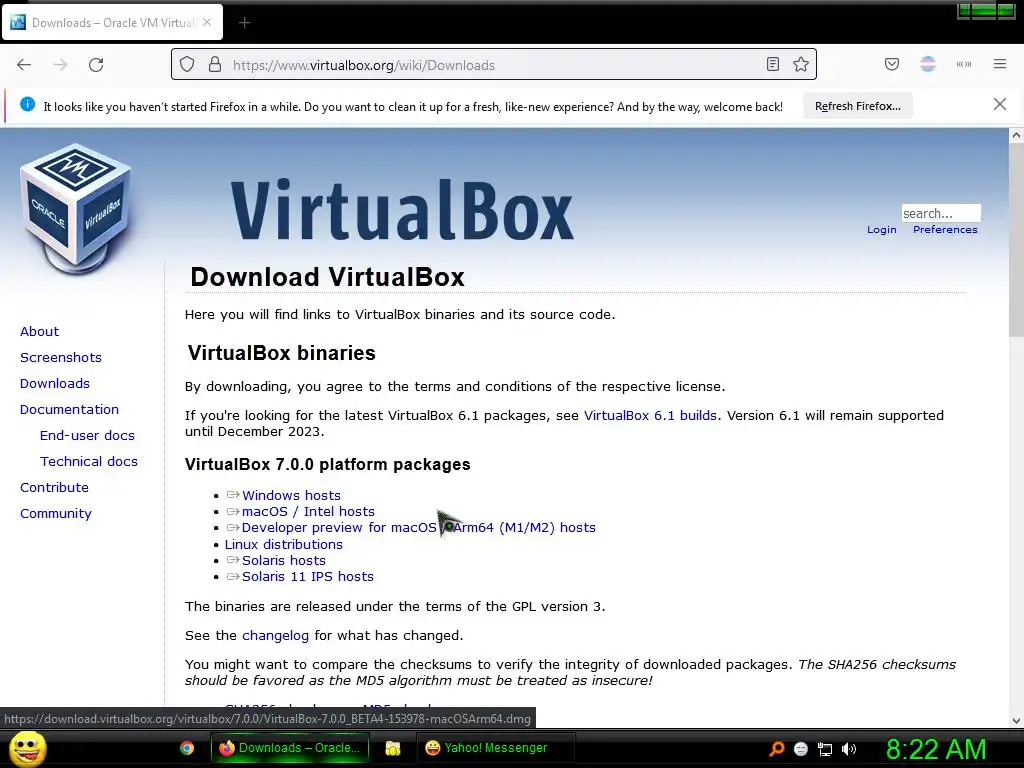
Task: Switch to the Downloads – Oracle taskbar window
Action: point(289,748)
